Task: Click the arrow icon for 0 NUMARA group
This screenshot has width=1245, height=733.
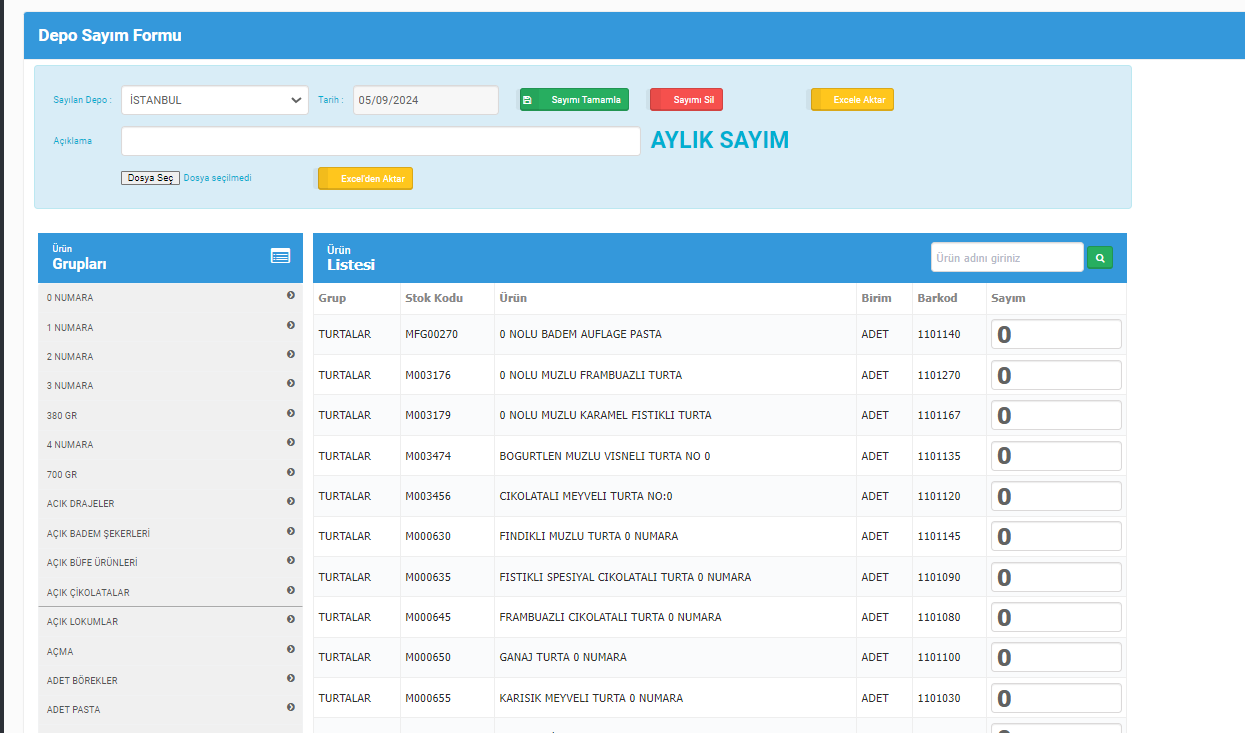Action: click(291, 295)
